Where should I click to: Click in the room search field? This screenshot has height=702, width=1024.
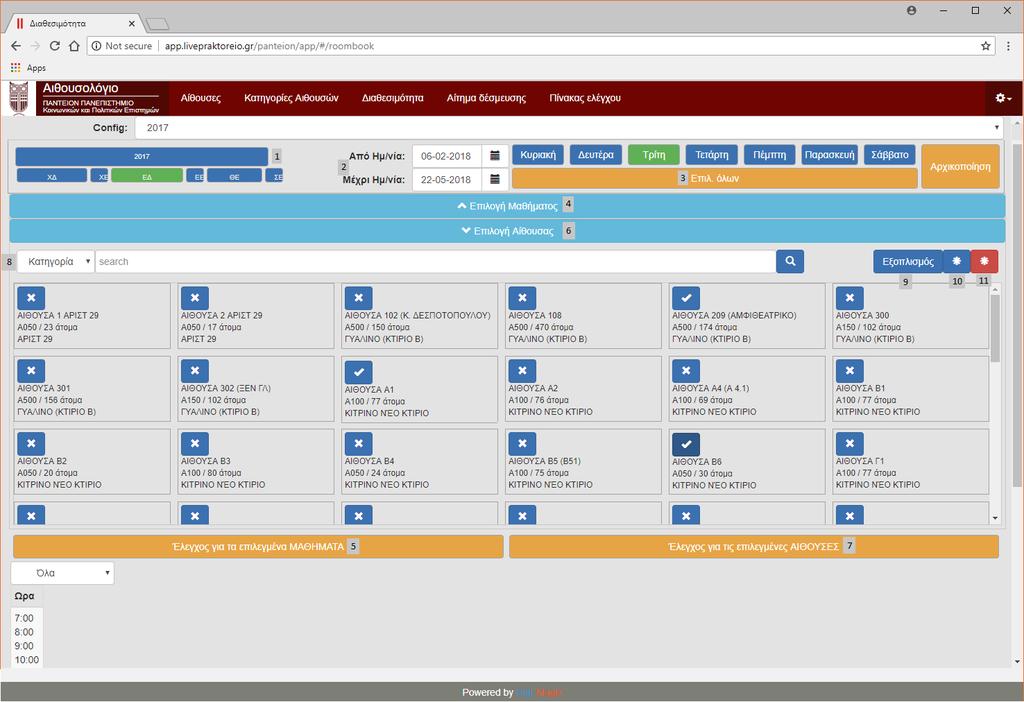[x=436, y=261]
